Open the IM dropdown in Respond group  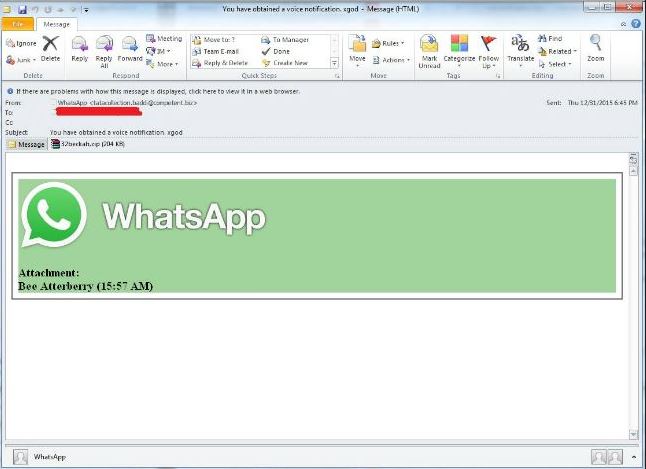[x=159, y=51]
